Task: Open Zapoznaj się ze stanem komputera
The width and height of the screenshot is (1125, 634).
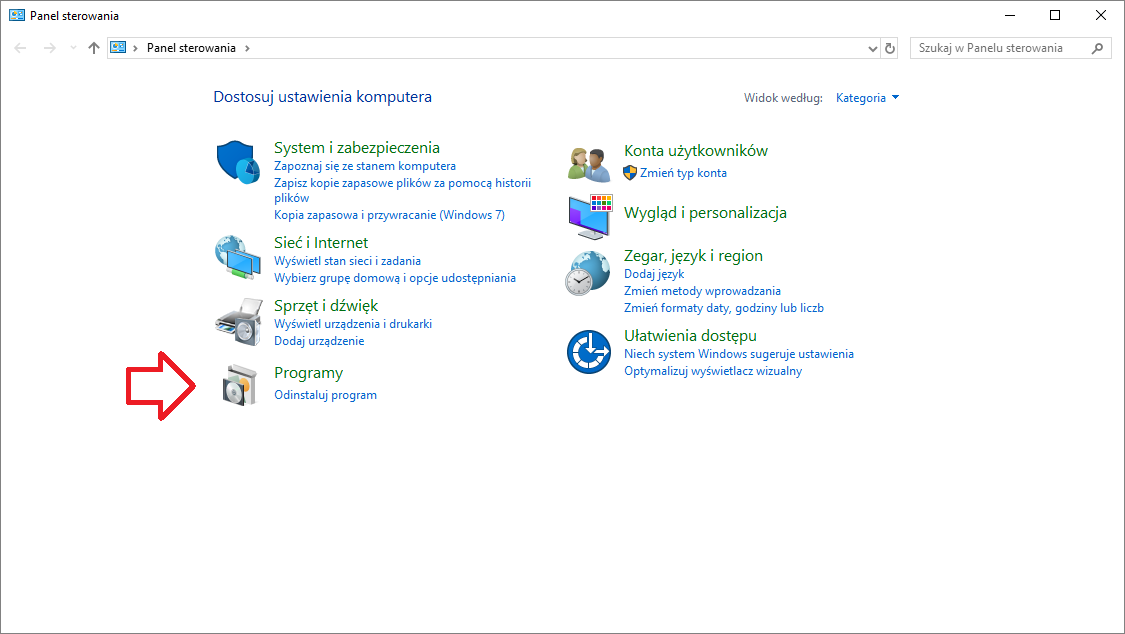Action: (x=364, y=166)
